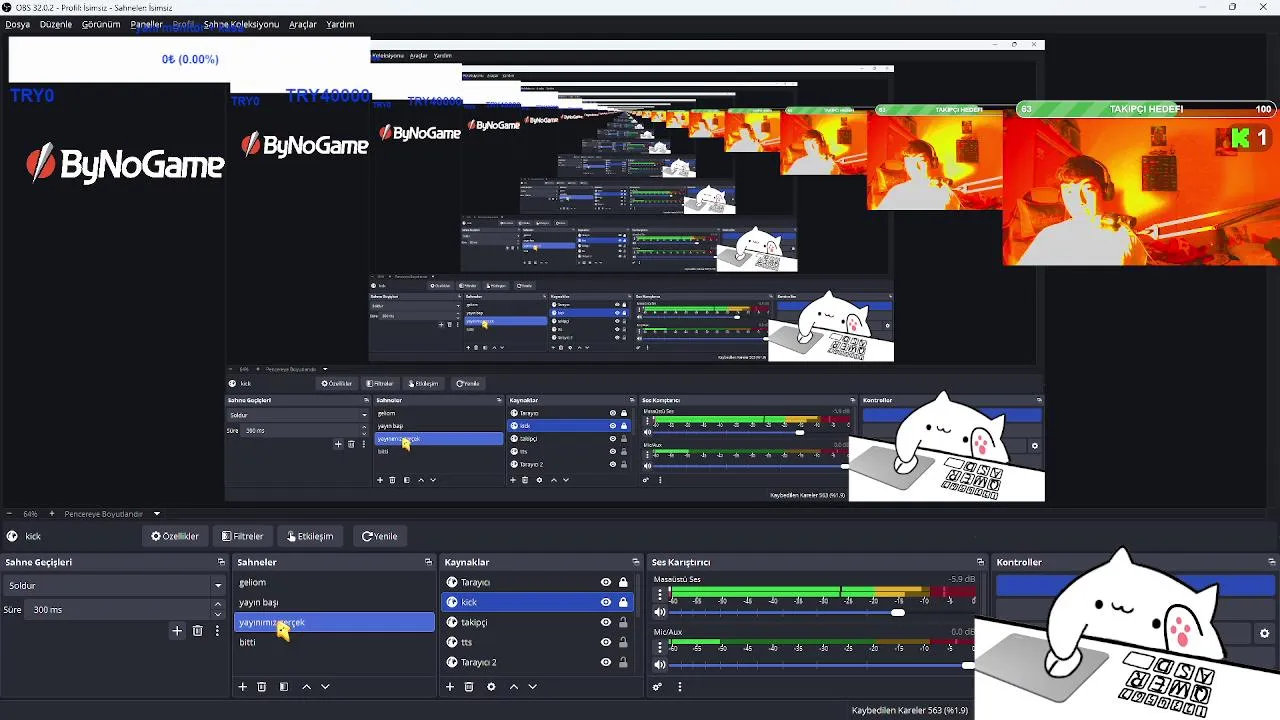This screenshot has width=1280, height=720.
Task: Lock the takipçi source with its lock icon
Action: [623, 622]
